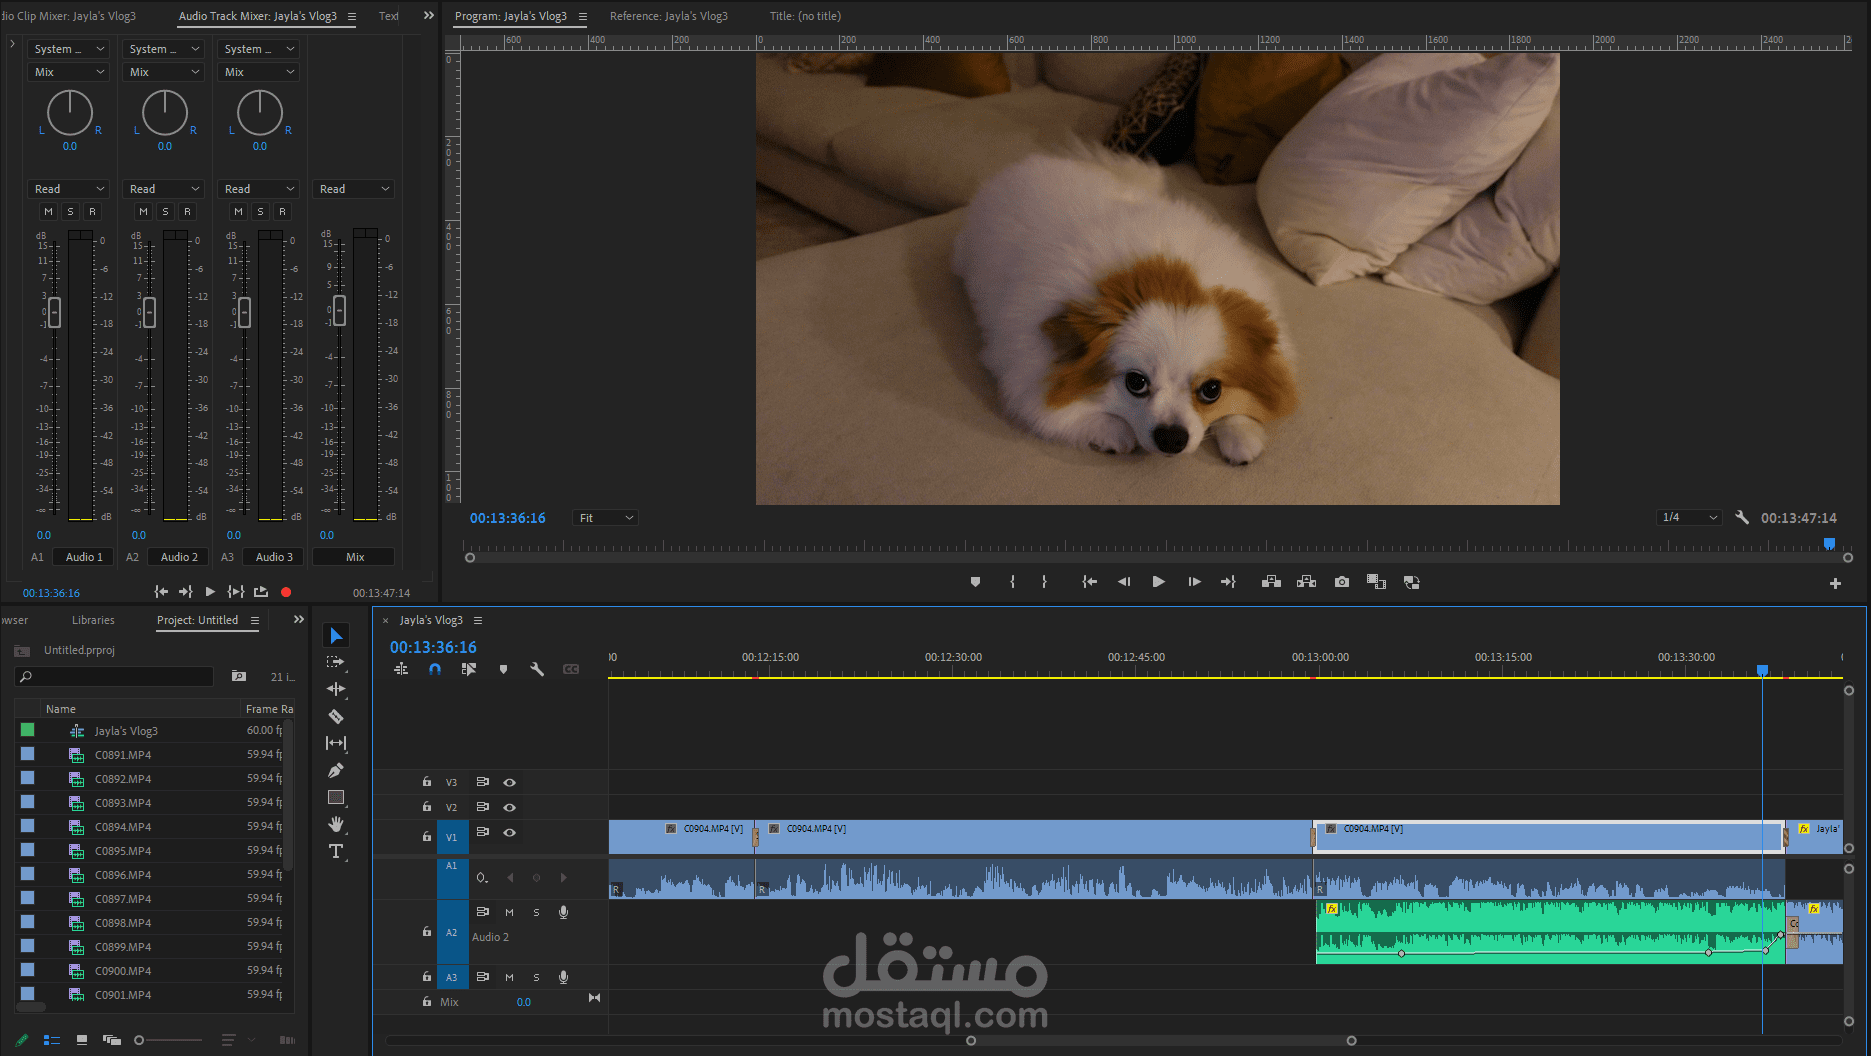1871x1056 pixels.
Task: Click Mark In in the Program monitor
Action: tap(1012, 582)
